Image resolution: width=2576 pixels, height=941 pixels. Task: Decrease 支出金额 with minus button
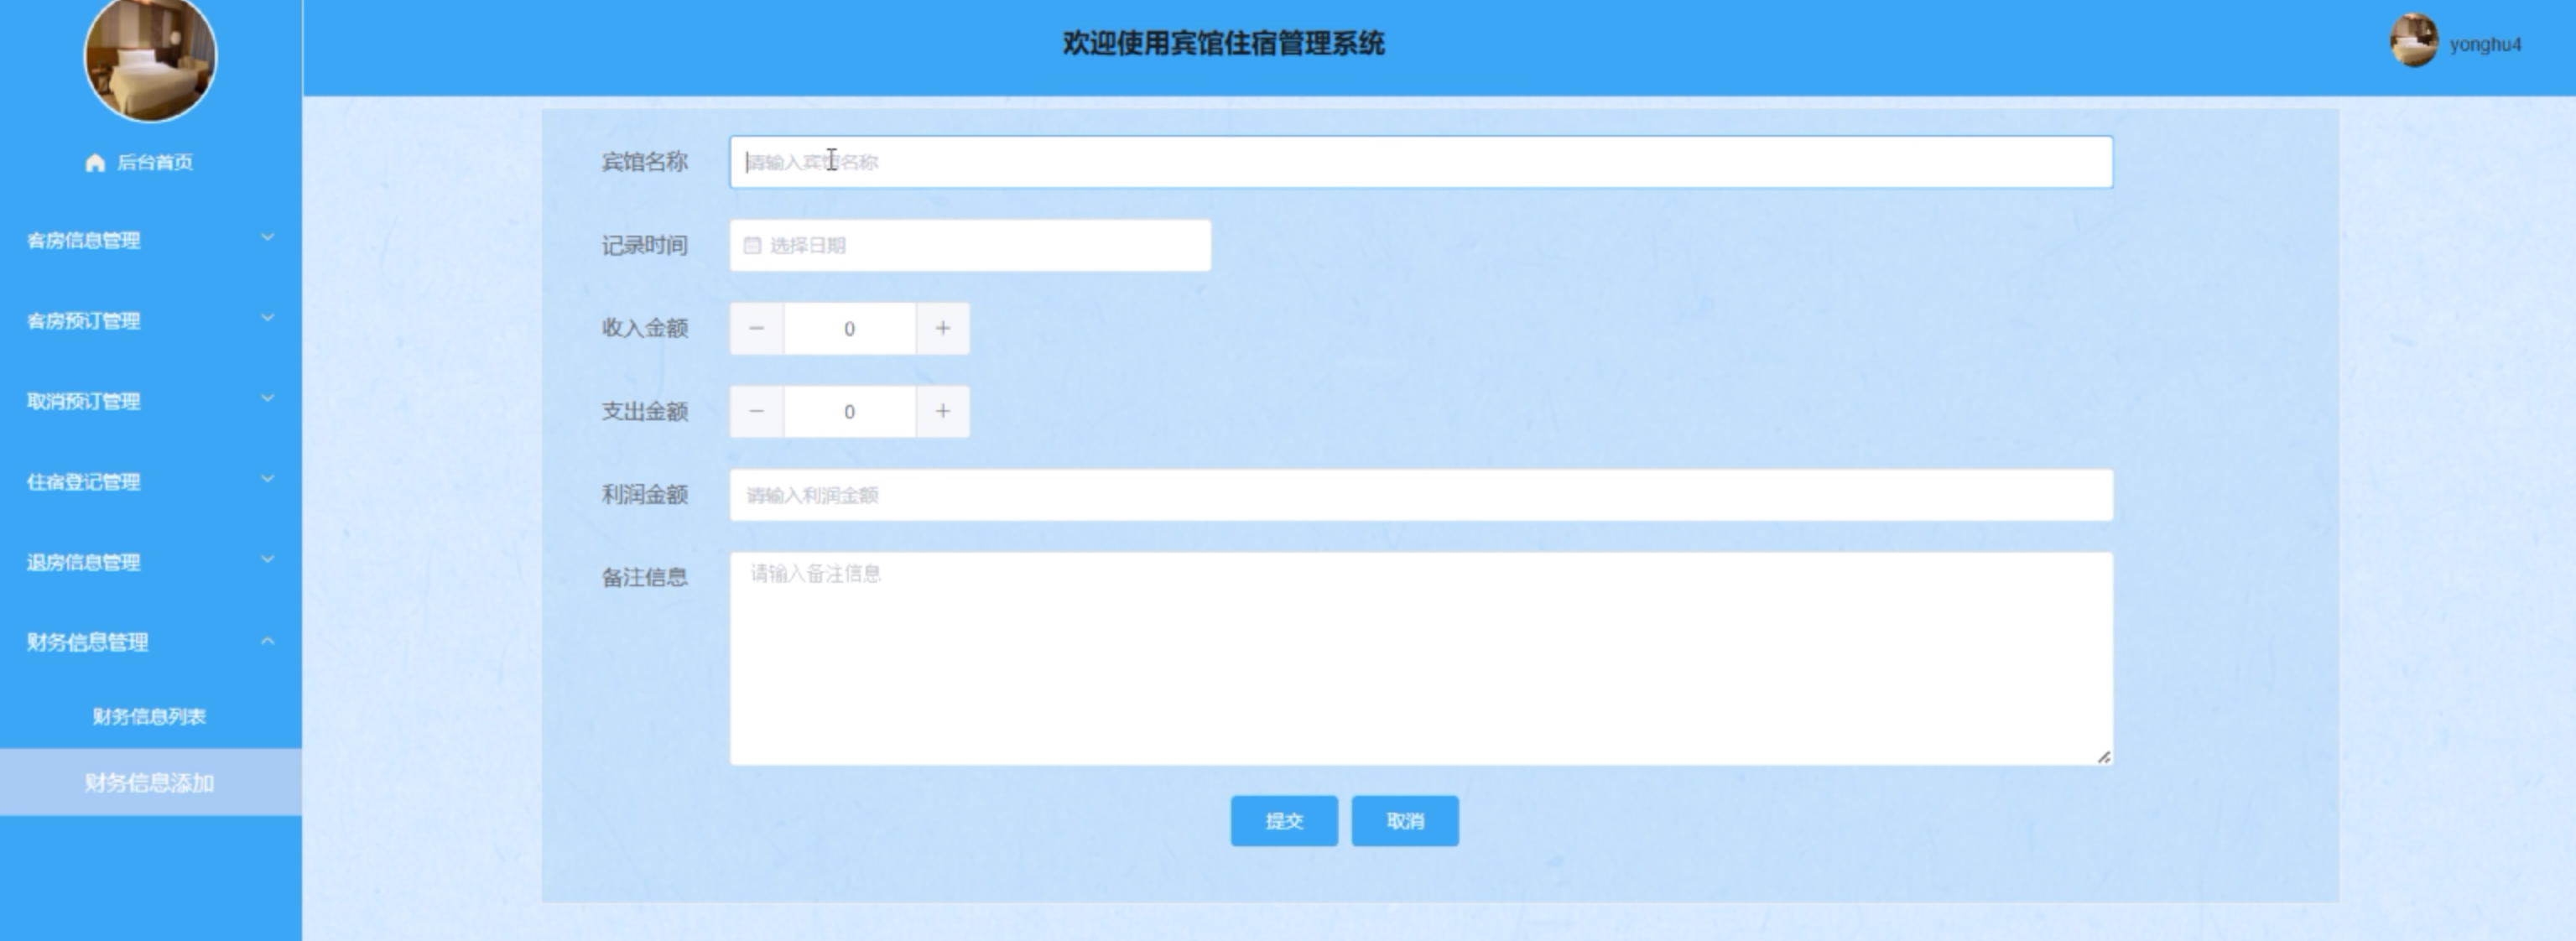tap(757, 411)
